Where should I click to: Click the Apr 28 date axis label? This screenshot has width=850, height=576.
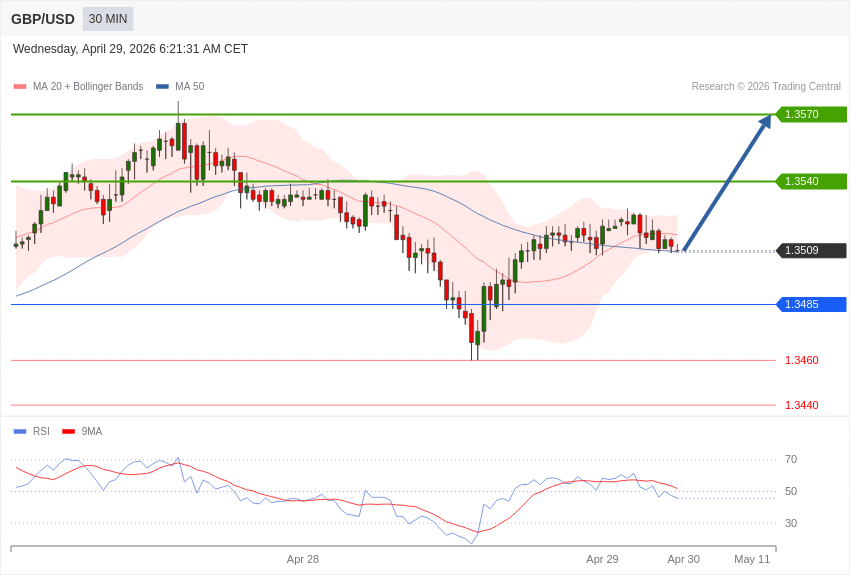click(303, 559)
